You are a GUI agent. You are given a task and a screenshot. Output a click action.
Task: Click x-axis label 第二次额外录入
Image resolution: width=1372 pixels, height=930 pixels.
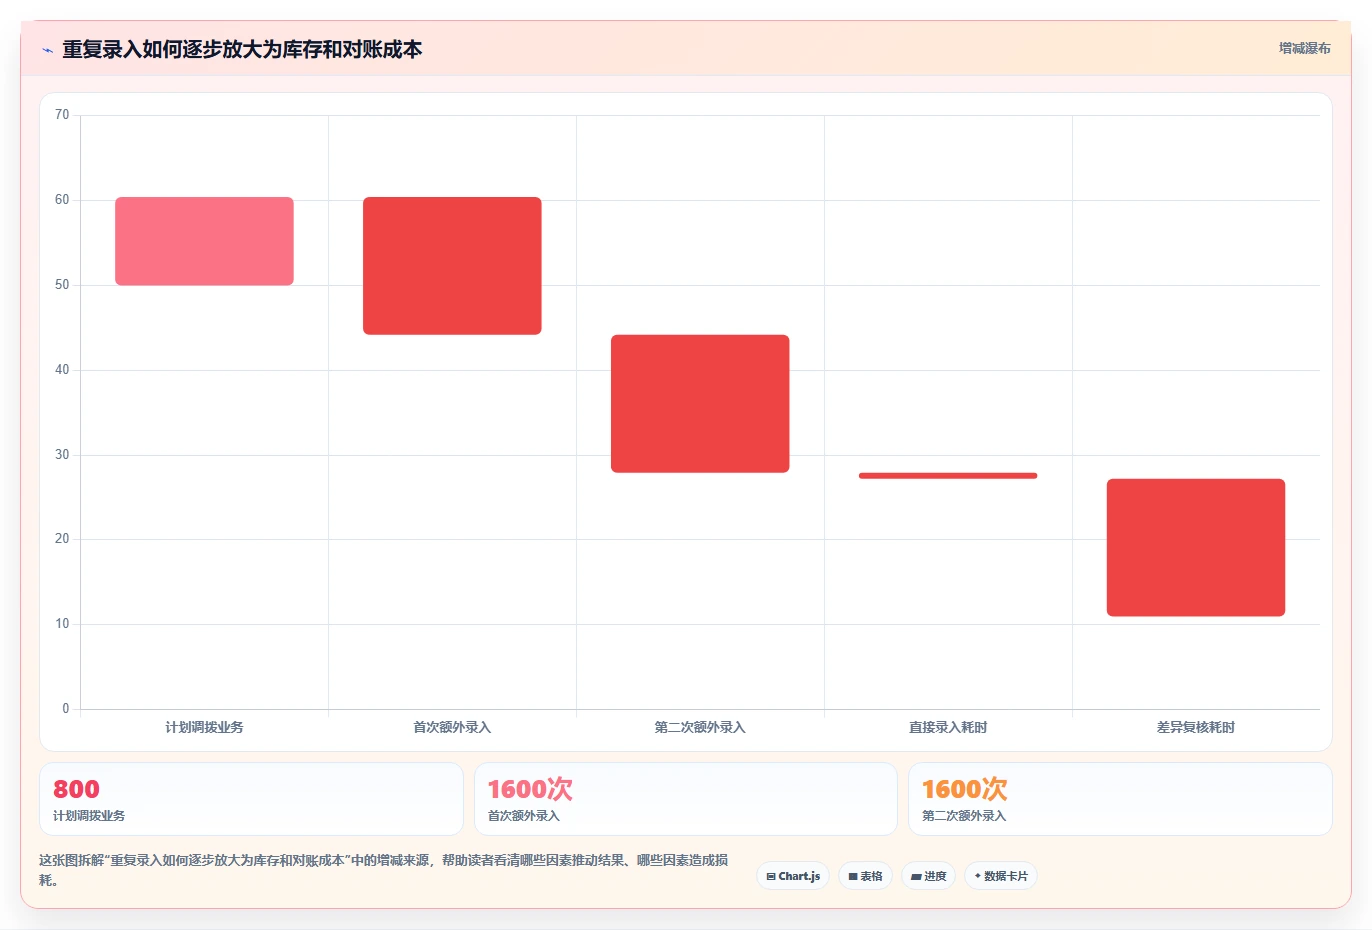tap(700, 727)
